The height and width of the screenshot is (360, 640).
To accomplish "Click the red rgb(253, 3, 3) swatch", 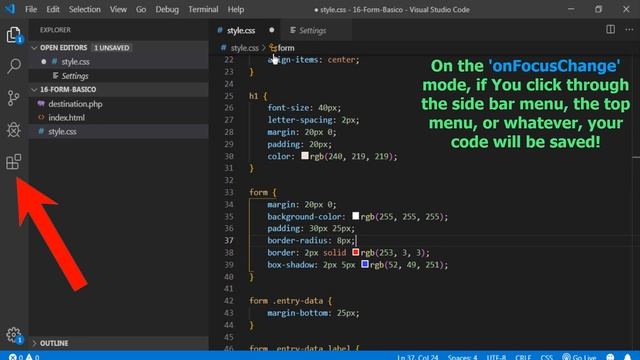I will (356, 252).
